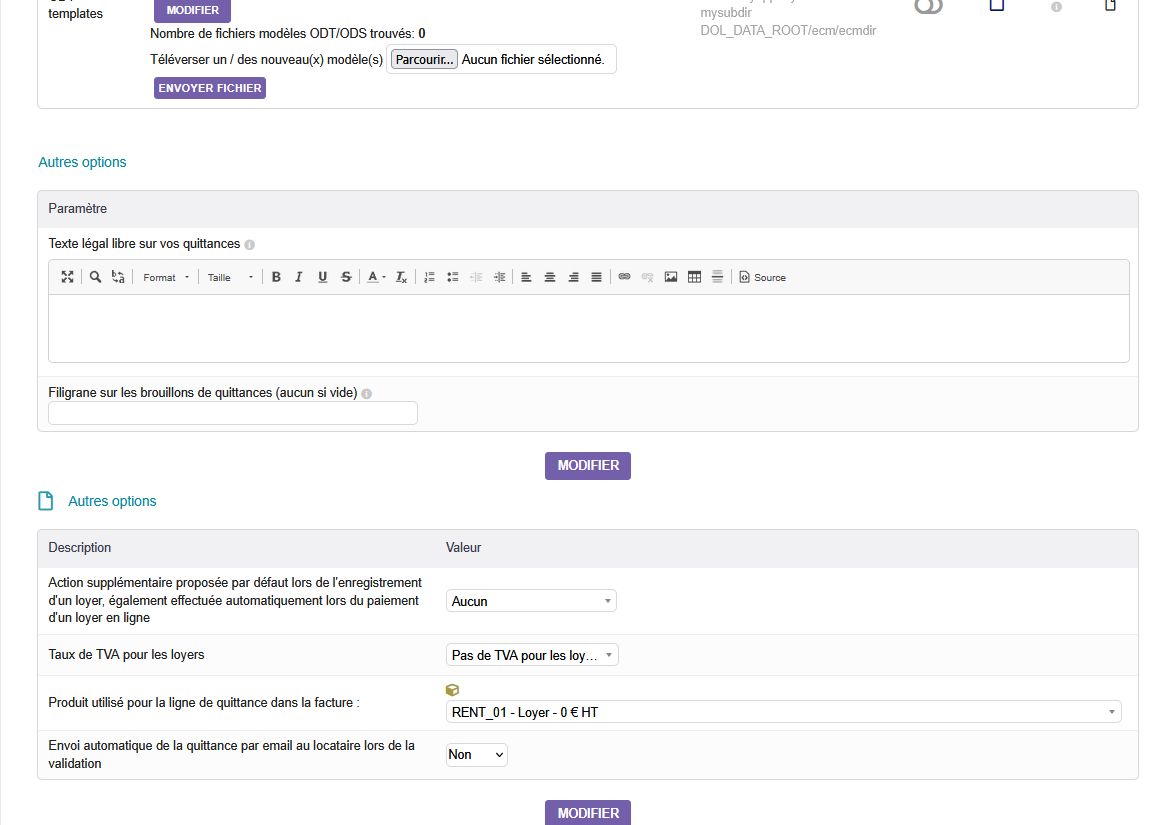Switch editor to Source mode
Screen dimensions: 1164x825
(762, 277)
